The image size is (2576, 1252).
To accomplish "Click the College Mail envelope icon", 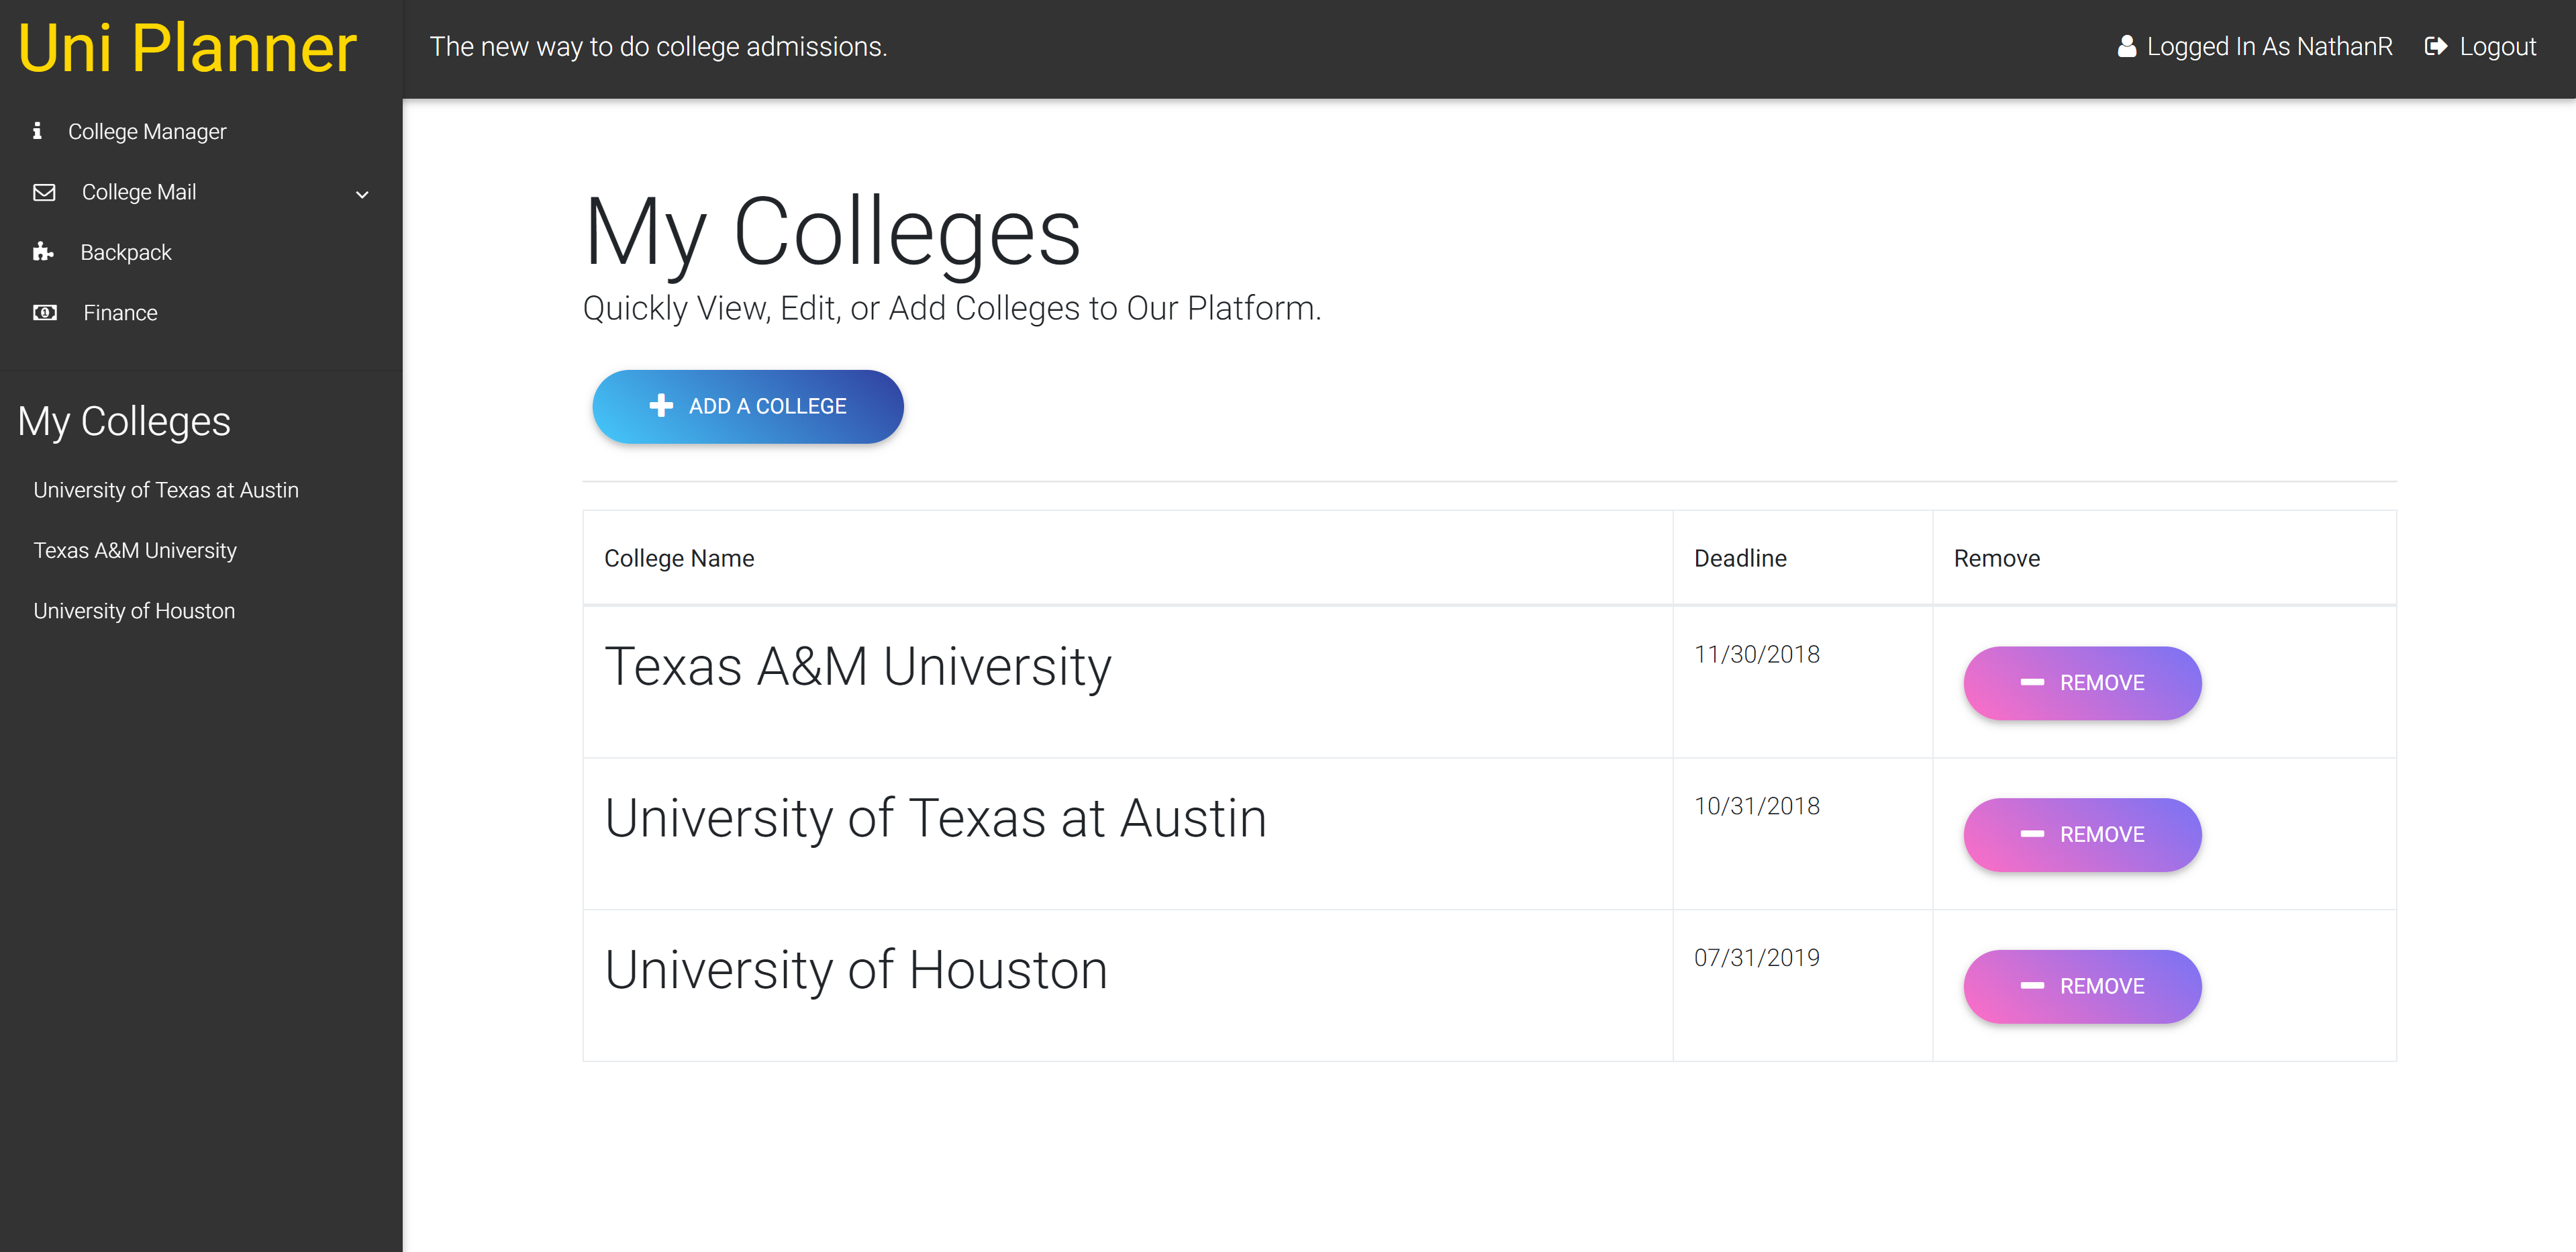I will point(44,192).
